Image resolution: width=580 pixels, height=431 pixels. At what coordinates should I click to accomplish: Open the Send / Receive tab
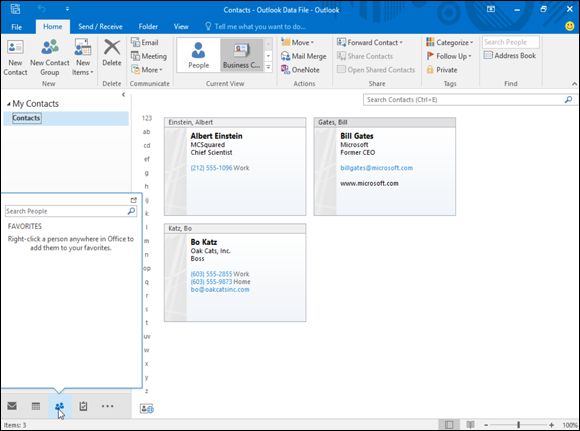(100, 27)
